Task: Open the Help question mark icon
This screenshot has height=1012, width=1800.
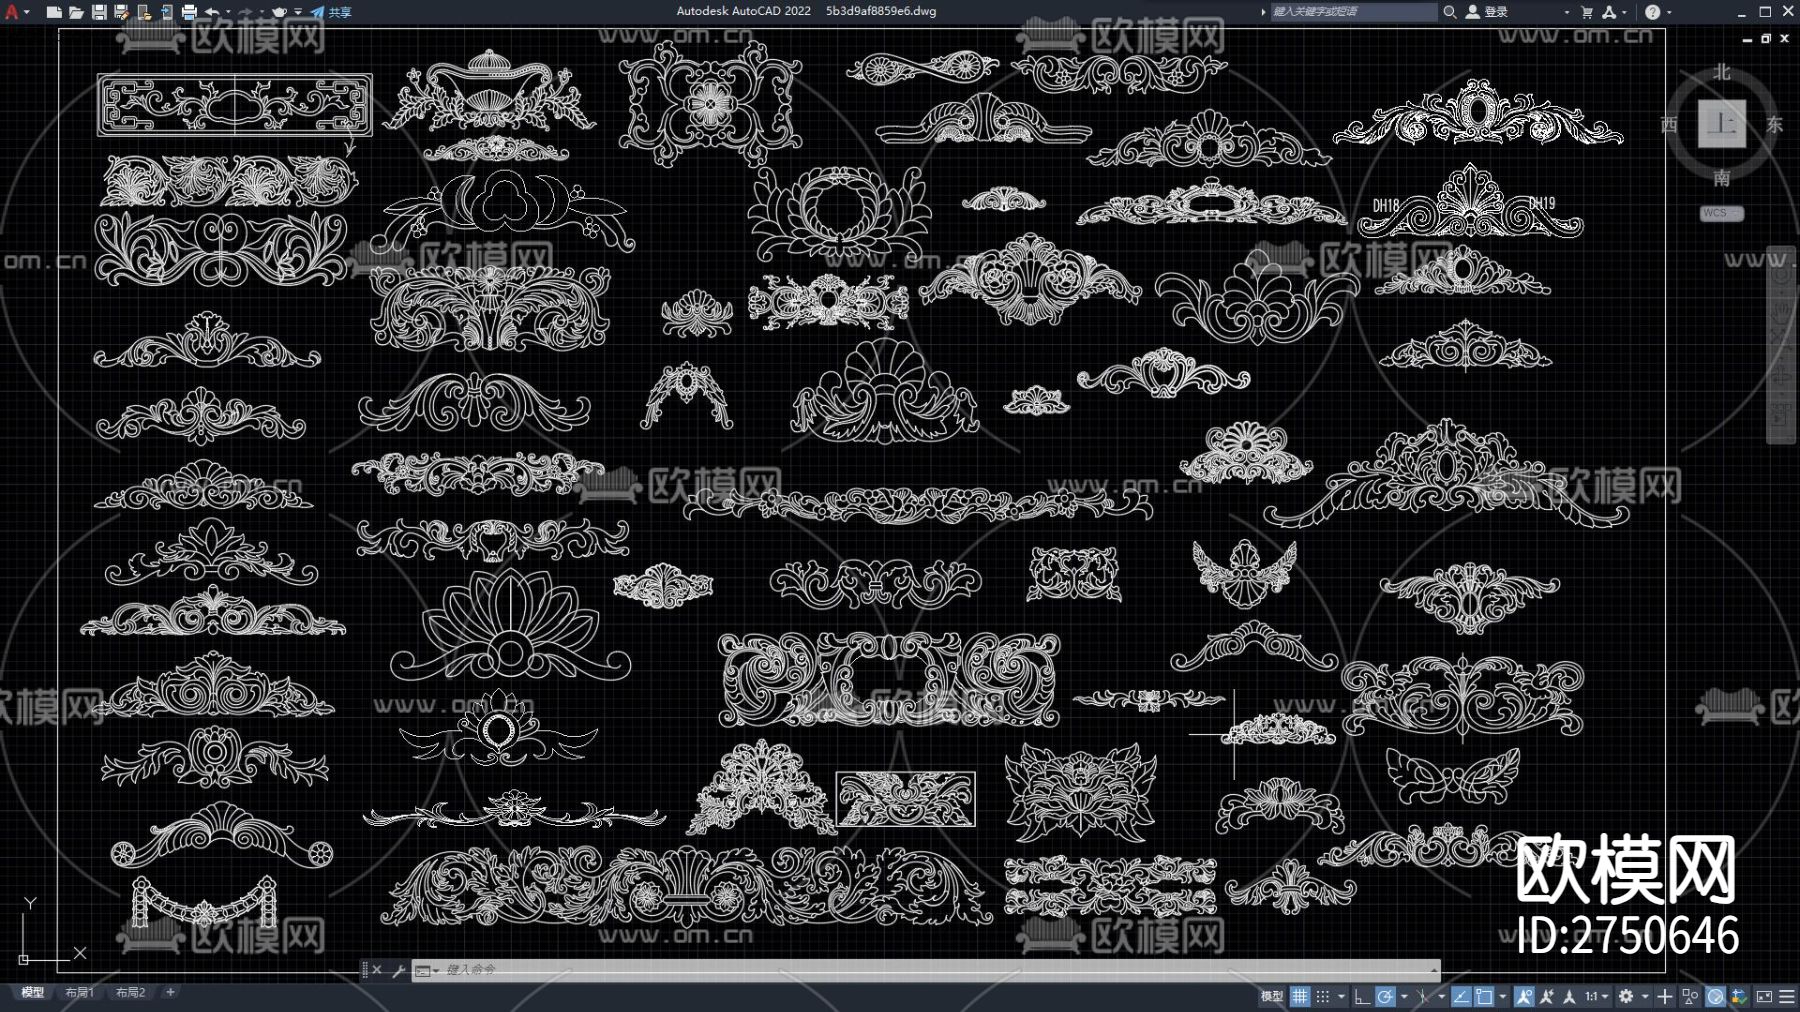Action: (x=1652, y=12)
